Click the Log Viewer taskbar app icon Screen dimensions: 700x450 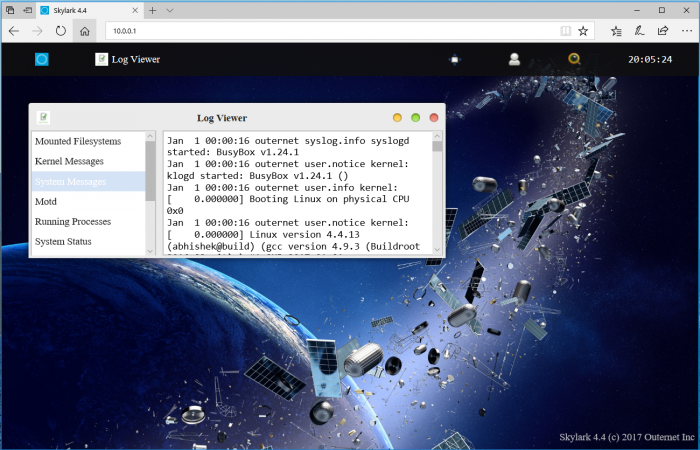coord(101,59)
